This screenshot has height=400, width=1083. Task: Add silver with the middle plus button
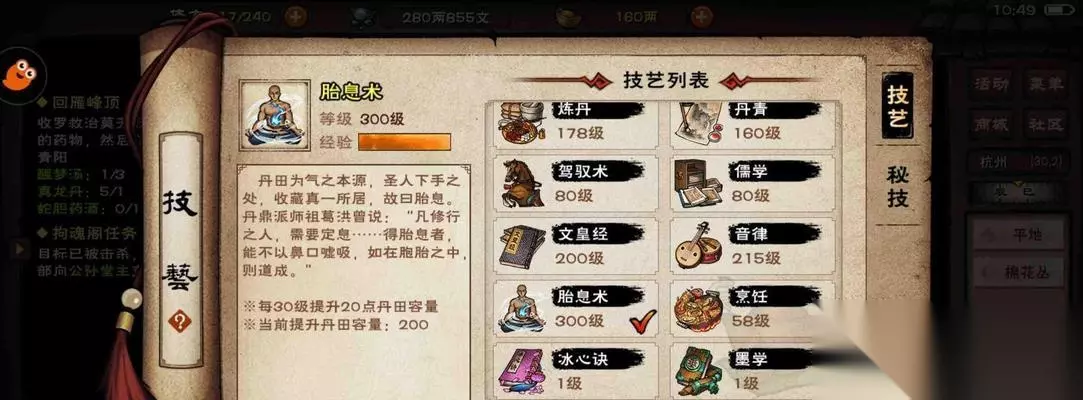[296, 16]
